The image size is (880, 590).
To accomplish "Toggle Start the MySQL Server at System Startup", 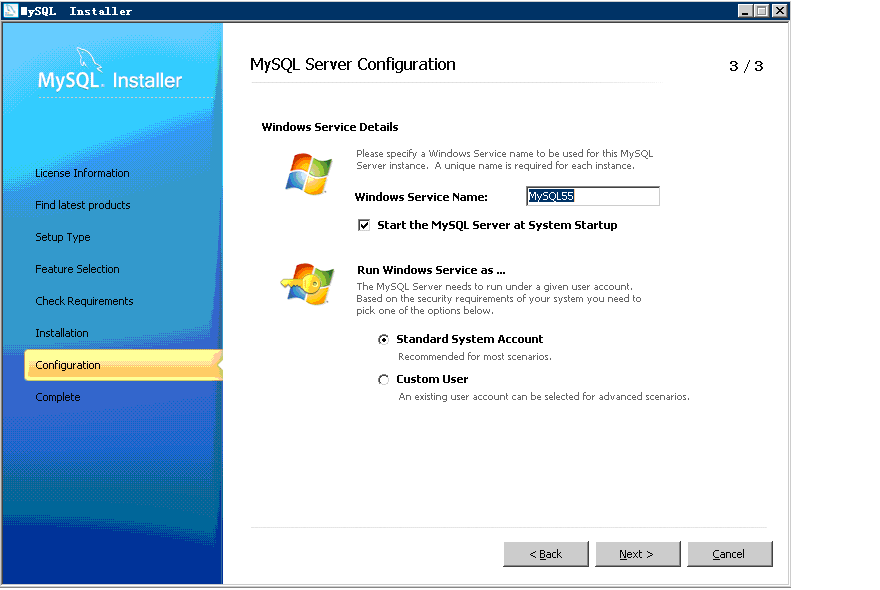I will coord(364,225).
